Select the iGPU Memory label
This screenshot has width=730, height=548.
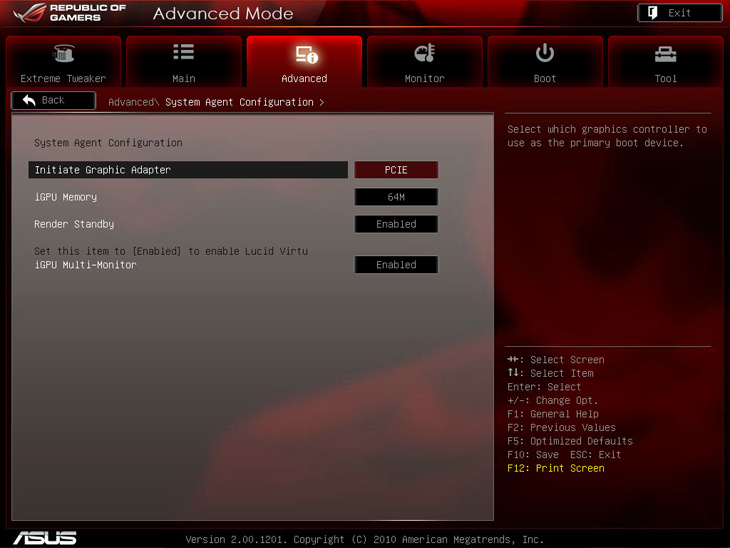tap(66, 197)
